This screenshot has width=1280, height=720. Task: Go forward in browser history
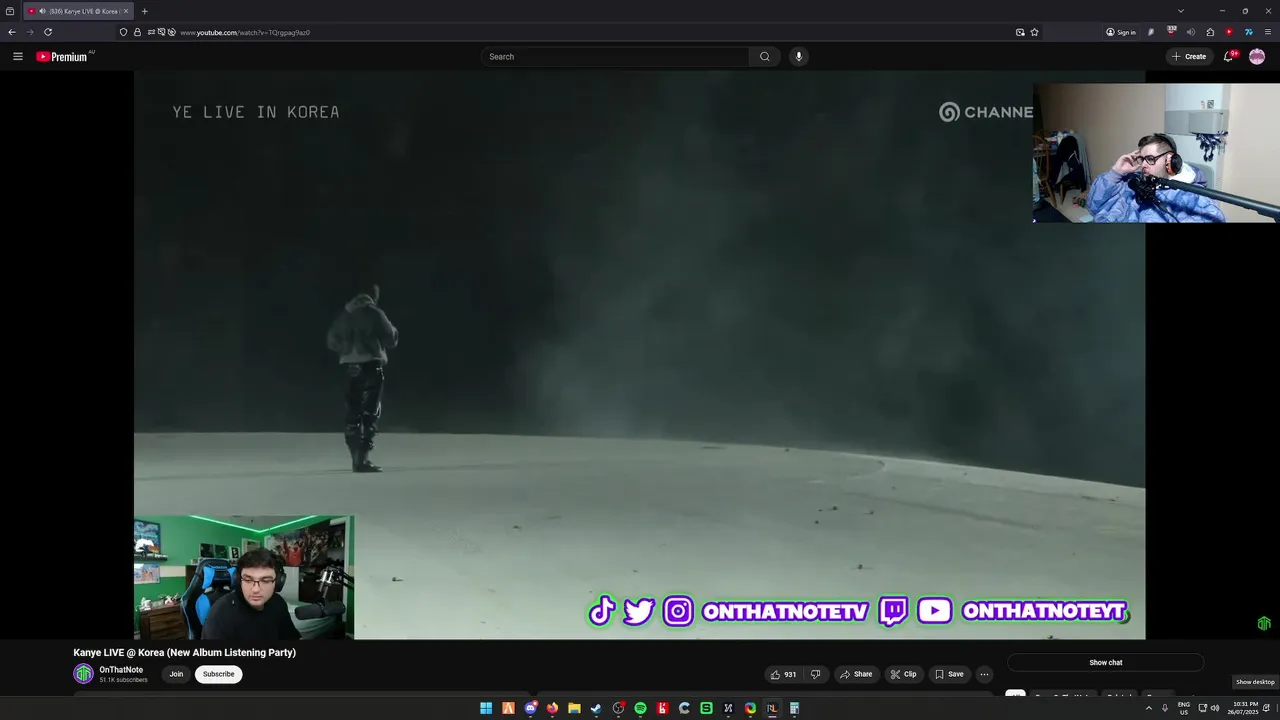tap(29, 32)
